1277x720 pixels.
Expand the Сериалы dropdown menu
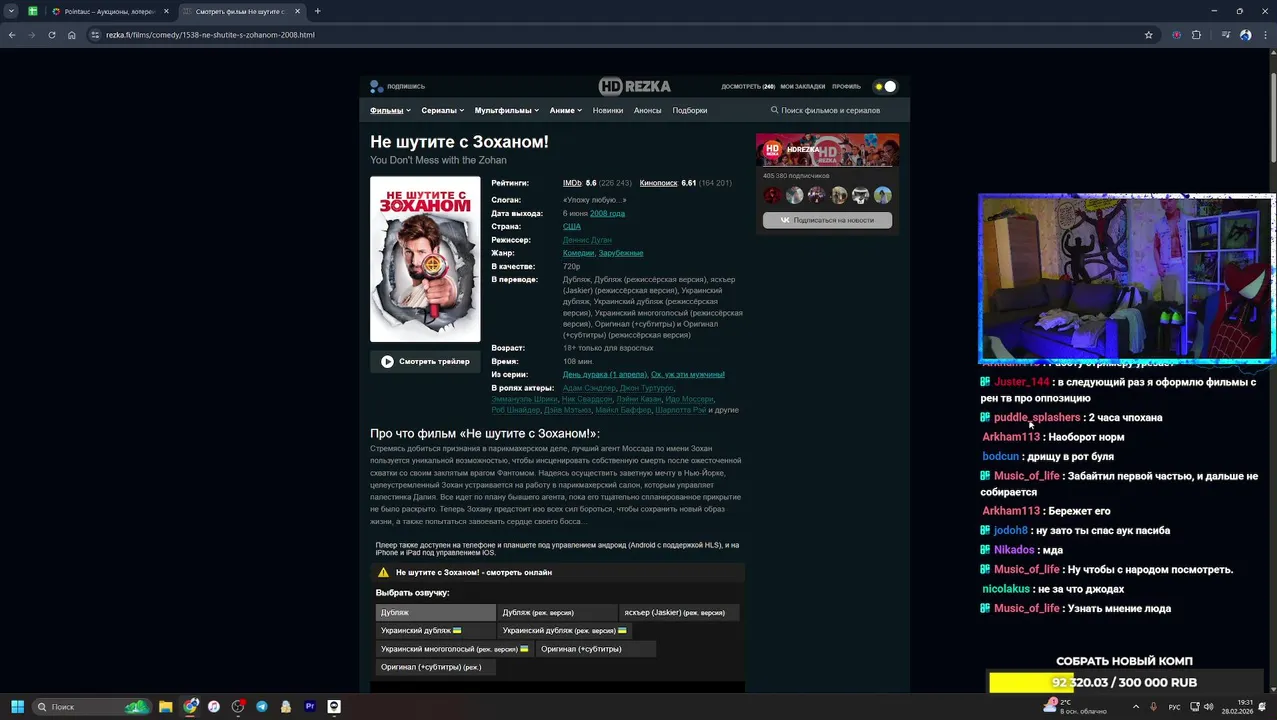(x=443, y=110)
